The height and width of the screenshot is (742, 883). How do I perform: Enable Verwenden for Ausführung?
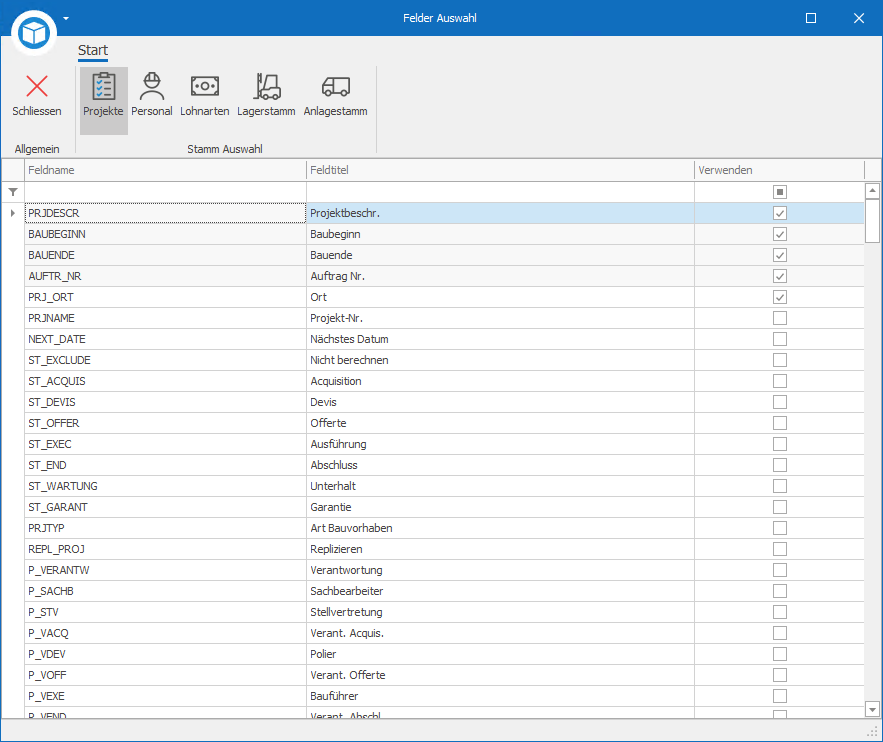tap(780, 444)
